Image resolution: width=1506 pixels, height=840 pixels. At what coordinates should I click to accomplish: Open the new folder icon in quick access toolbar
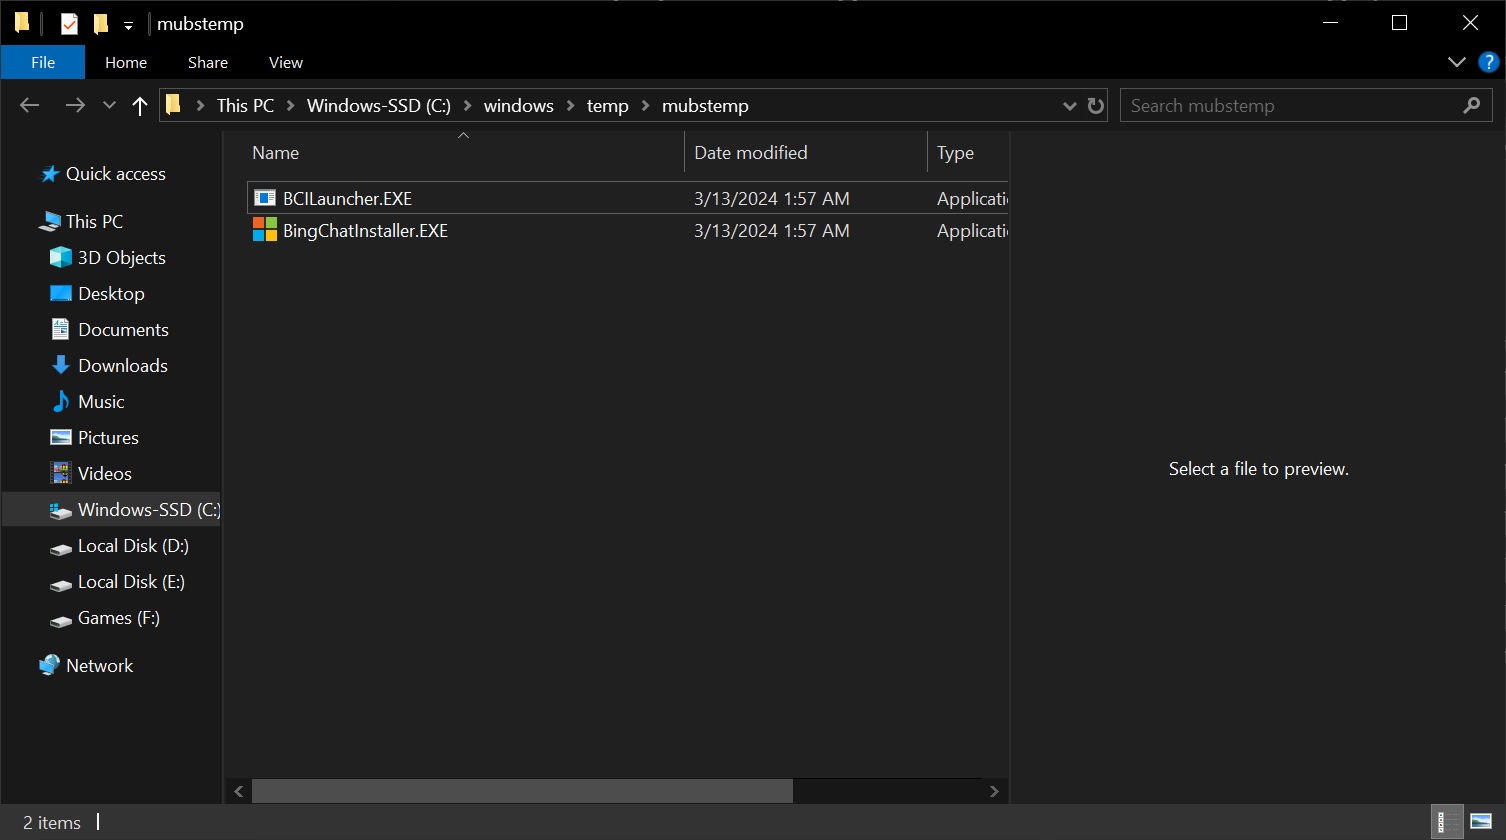[x=103, y=22]
